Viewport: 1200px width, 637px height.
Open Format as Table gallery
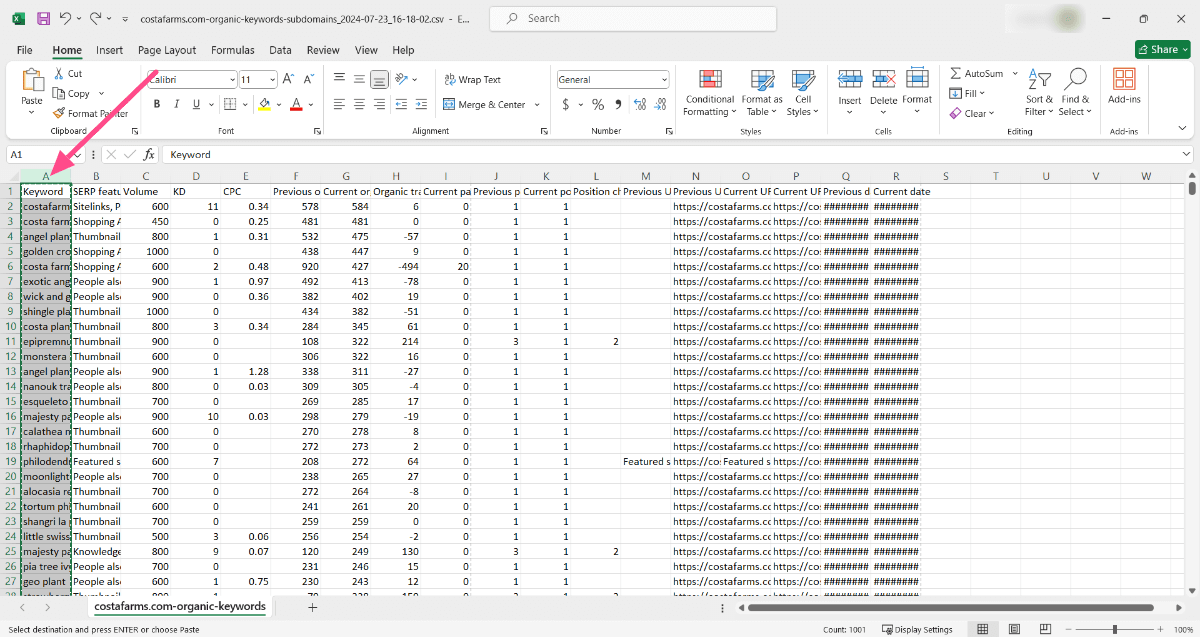[x=762, y=92]
